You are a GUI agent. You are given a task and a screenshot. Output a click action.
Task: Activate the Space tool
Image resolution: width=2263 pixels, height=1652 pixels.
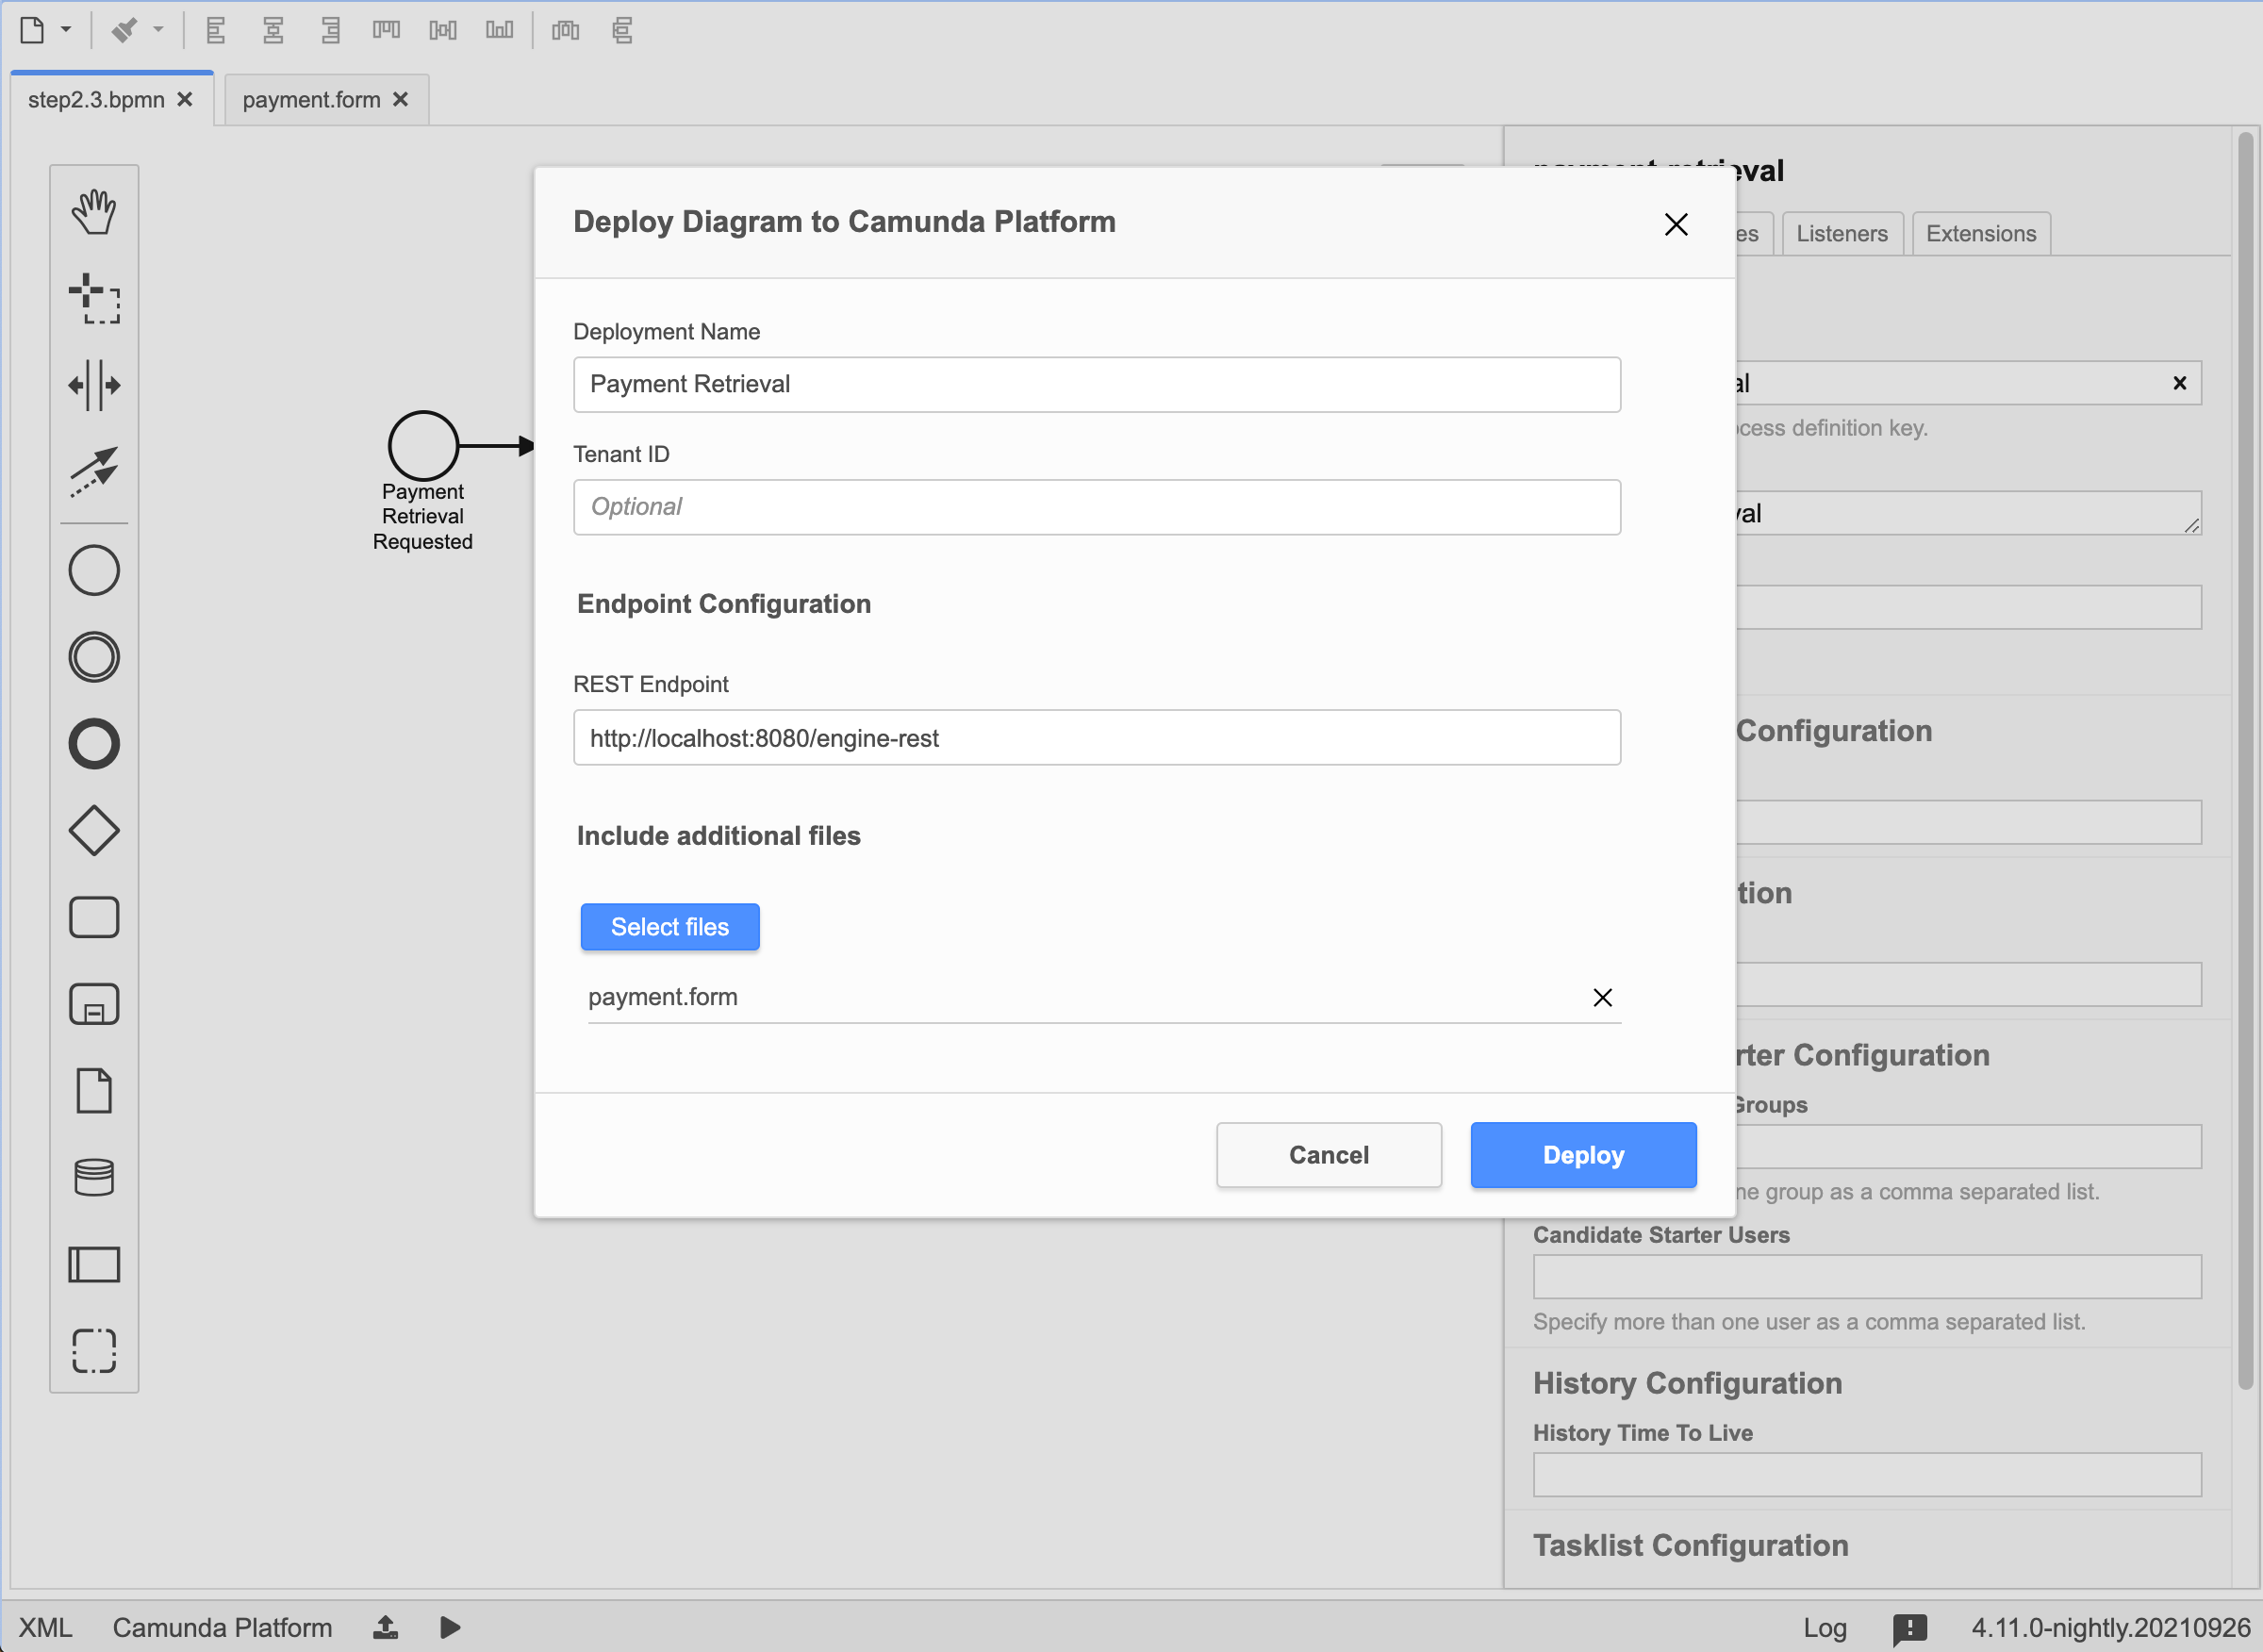click(x=94, y=385)
